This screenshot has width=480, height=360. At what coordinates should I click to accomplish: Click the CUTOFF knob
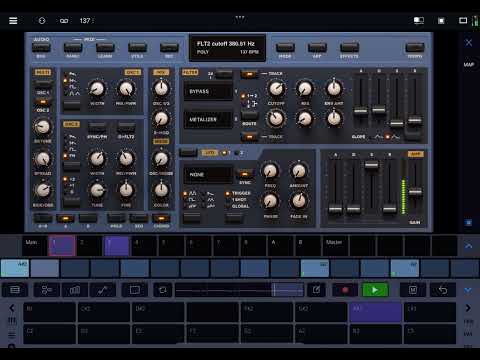click(276, 89)
